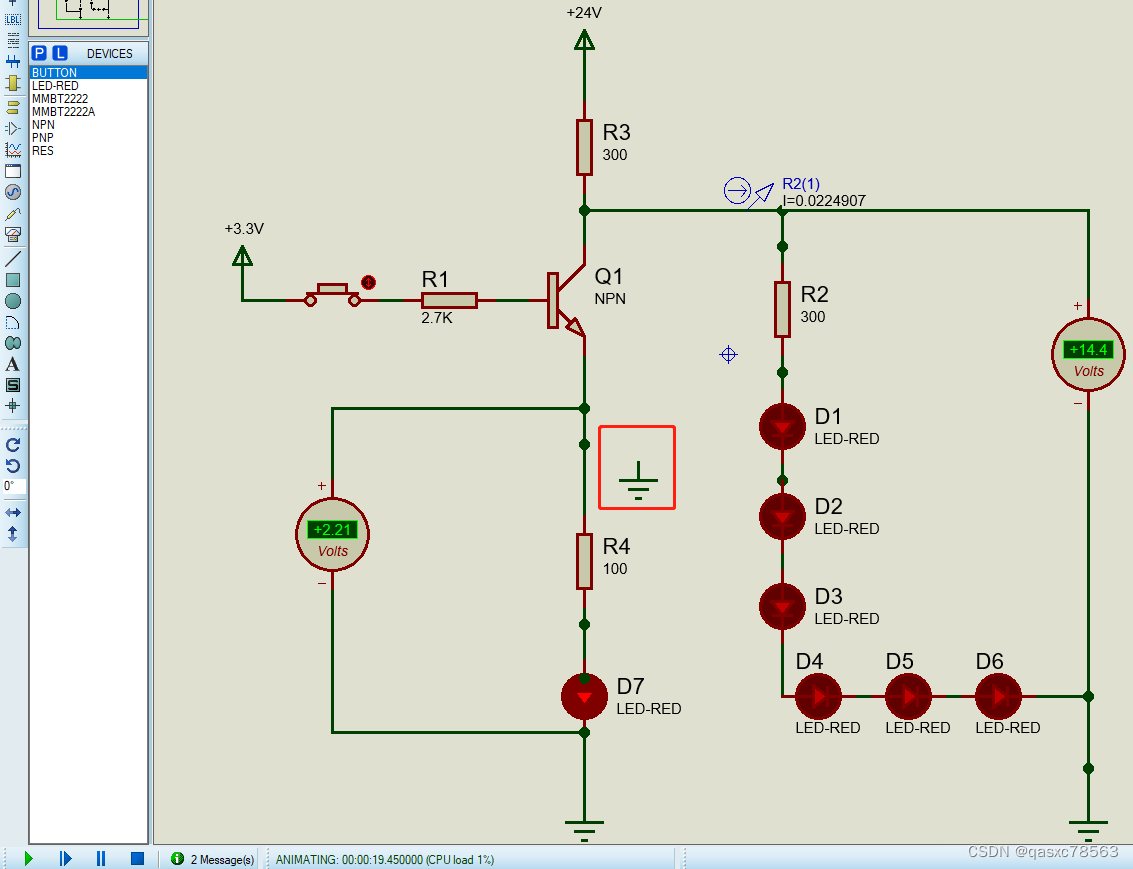Select the 2D symbol tool

click(13, 385)
